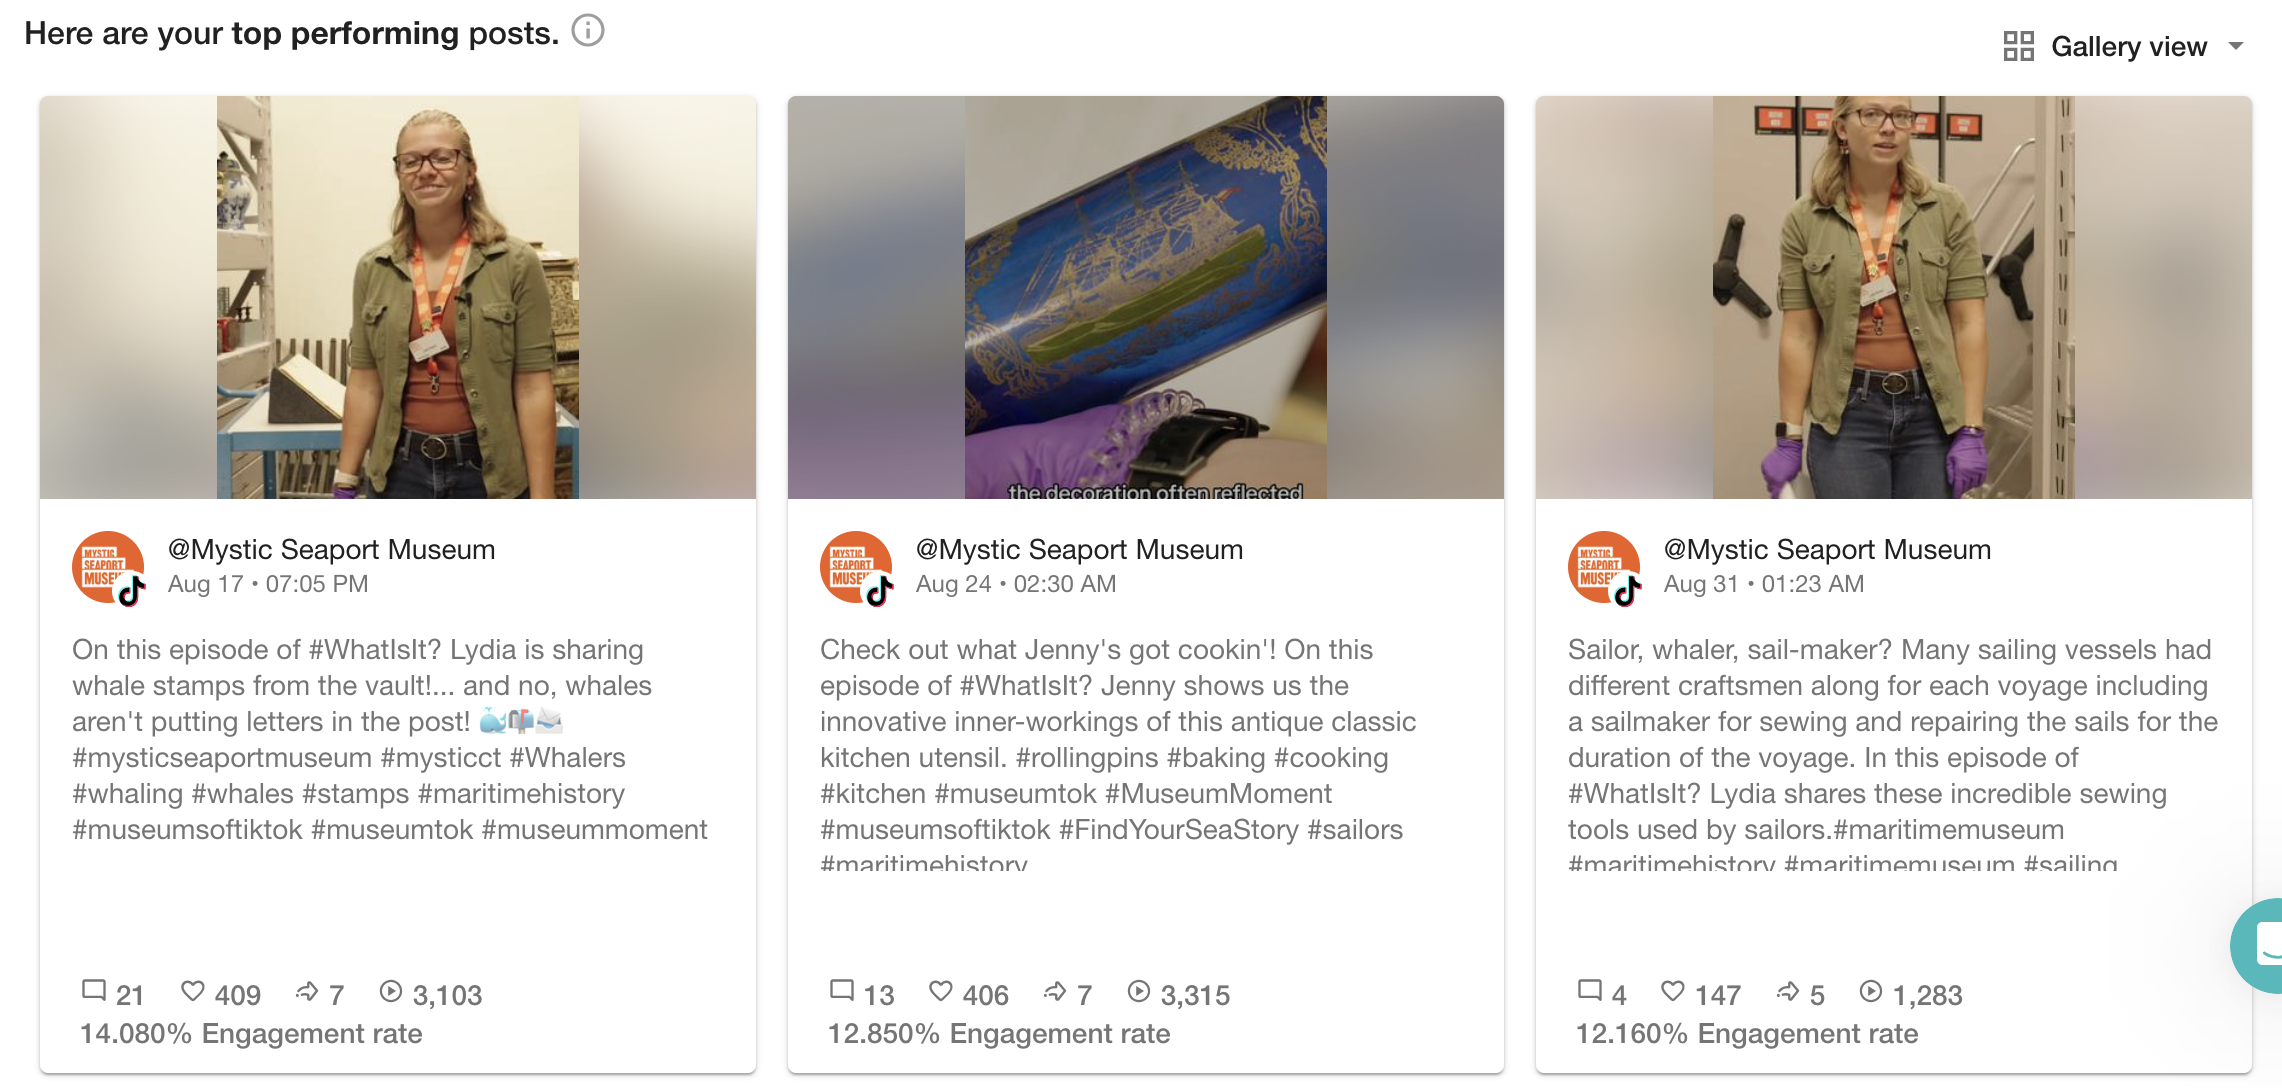
Task: Click the Mystic Seaport avatar on Aug 17 post
Action: pyautogui.click(x=108, y=567)
